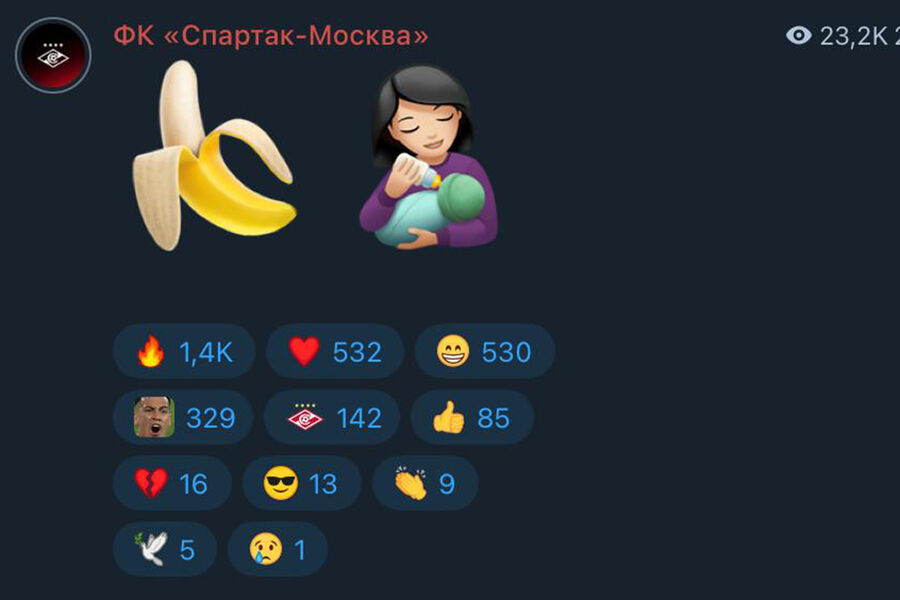Open the ФК «Спартак-Москва» channel name

click(271, 36)
